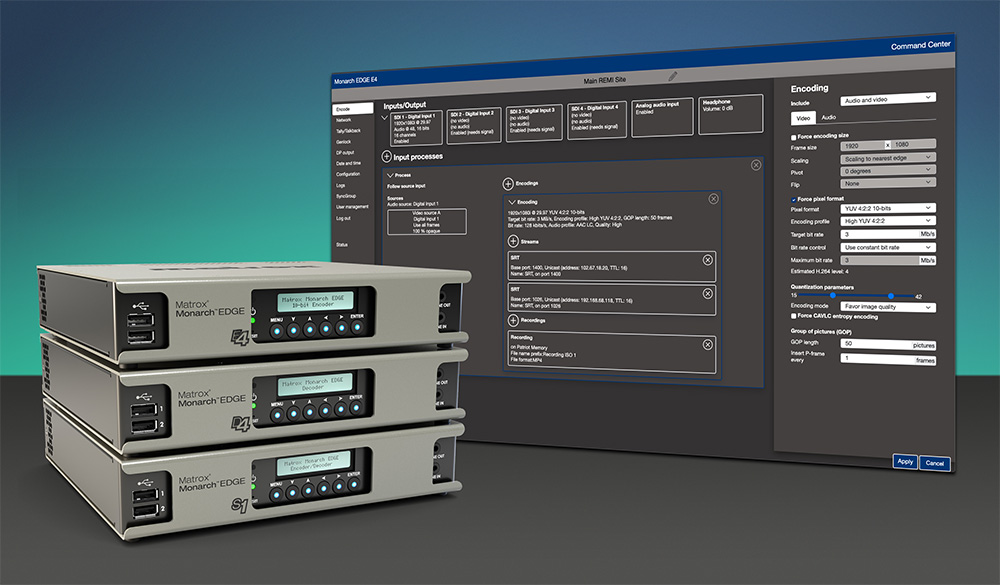This screenshot has height=585, width=1000.
Task: Click the Estimated H.264 level: 4 text
Action: [x=820, y=271]
